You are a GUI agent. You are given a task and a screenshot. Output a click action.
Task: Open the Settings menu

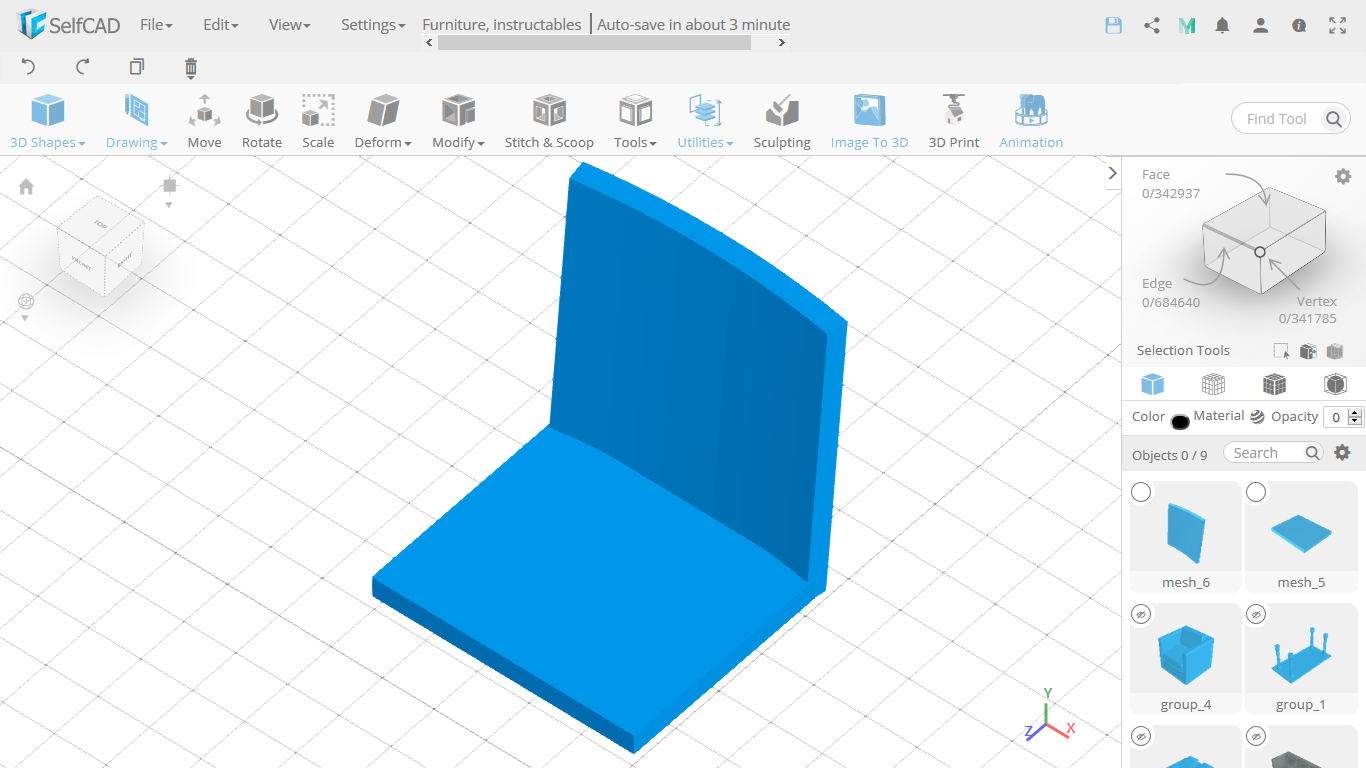point(373,25)
